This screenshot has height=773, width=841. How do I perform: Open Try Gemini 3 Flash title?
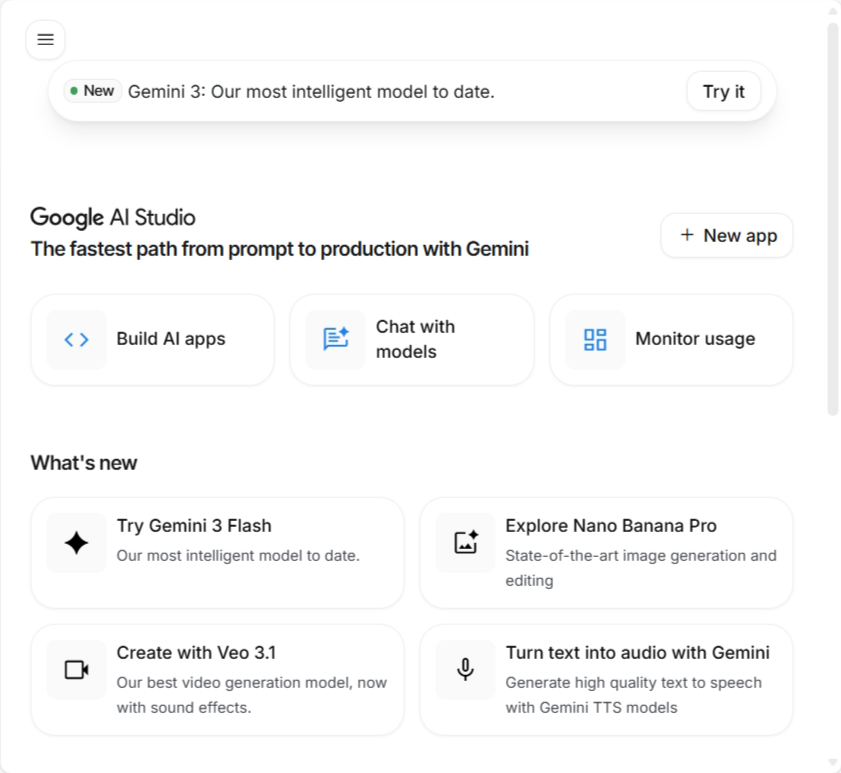tap(194, 526)
